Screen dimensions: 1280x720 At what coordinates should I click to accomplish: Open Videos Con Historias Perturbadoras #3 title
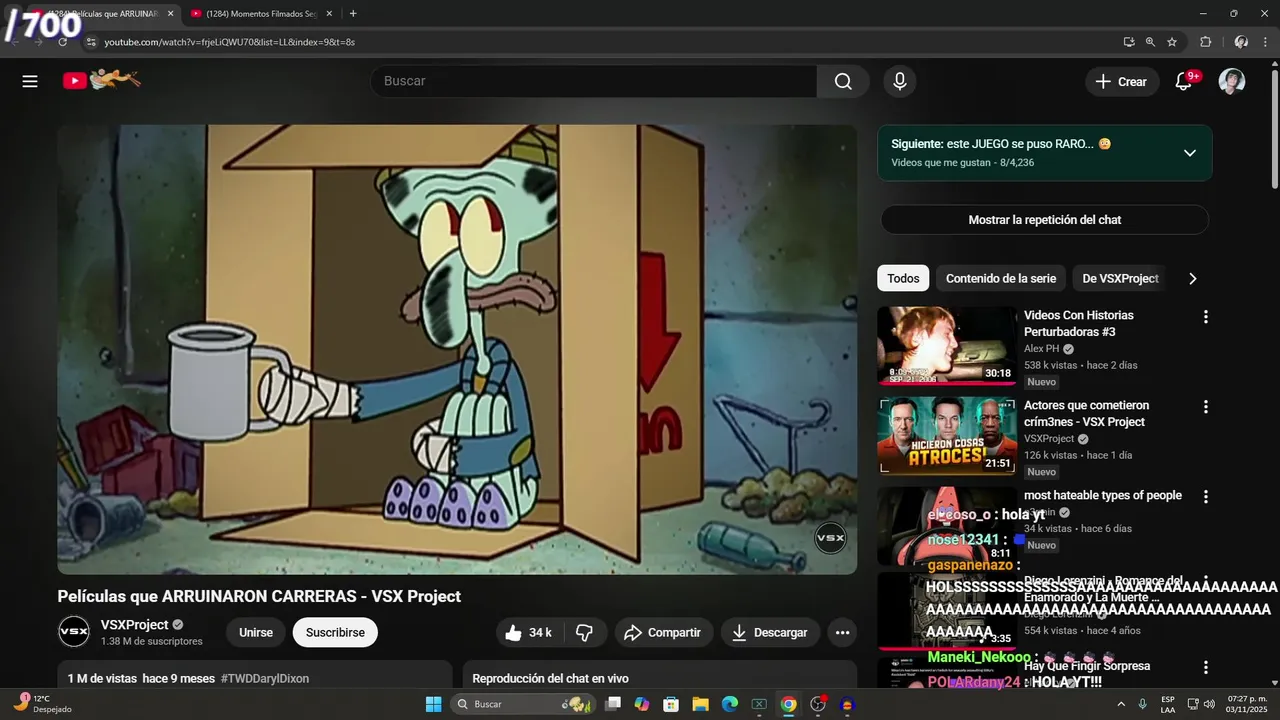1079,323
